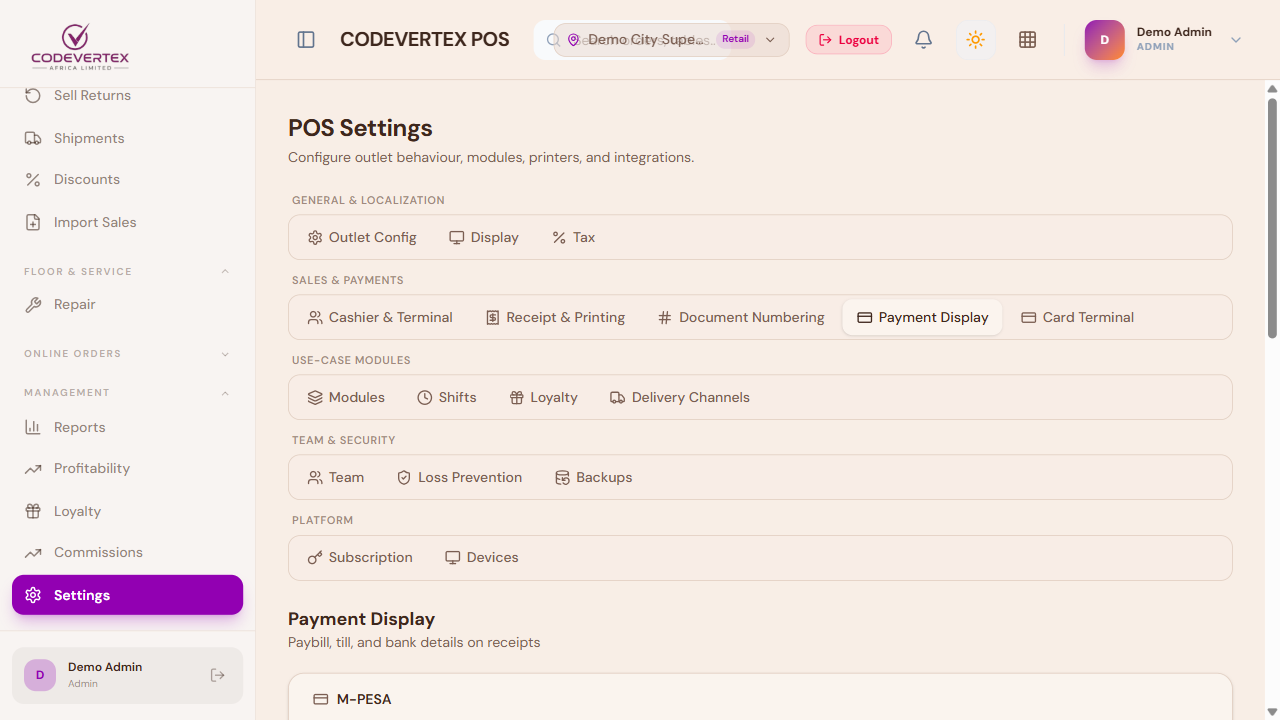Click the search magnifier icon

(553, 40)
